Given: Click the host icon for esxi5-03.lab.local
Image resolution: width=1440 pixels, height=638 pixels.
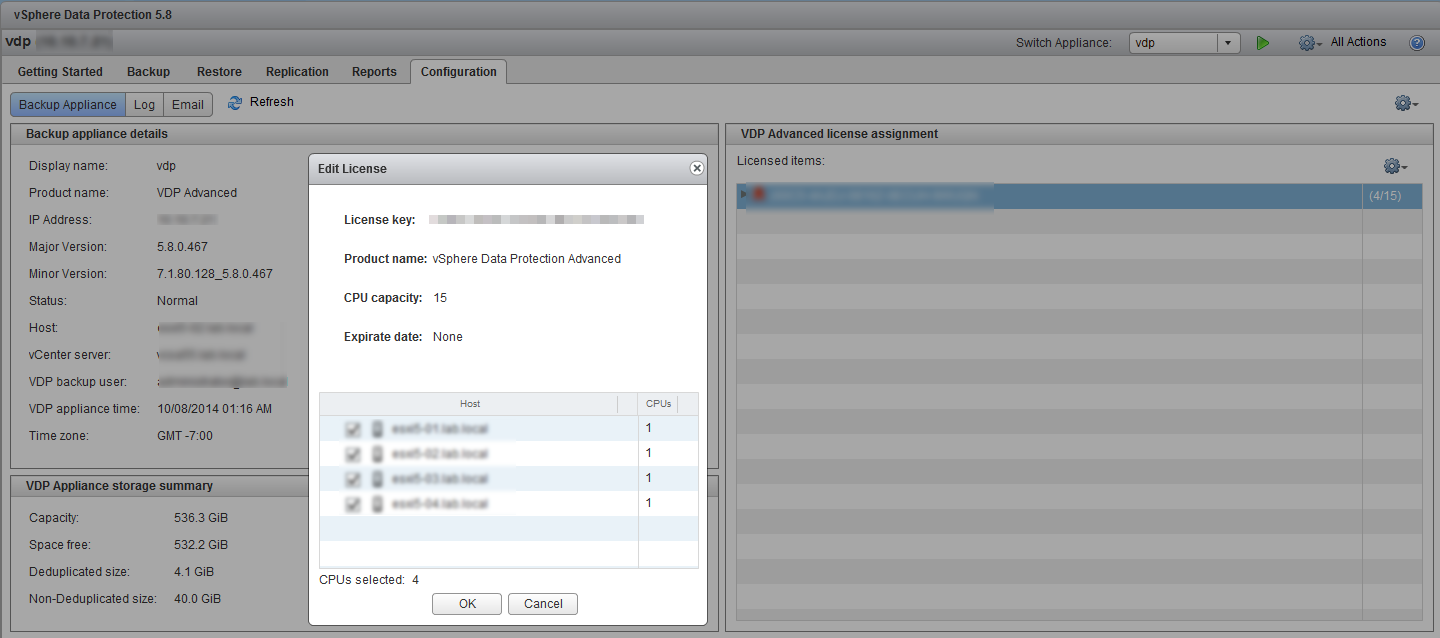Looking at the screenshot, I should coord(377,479).
